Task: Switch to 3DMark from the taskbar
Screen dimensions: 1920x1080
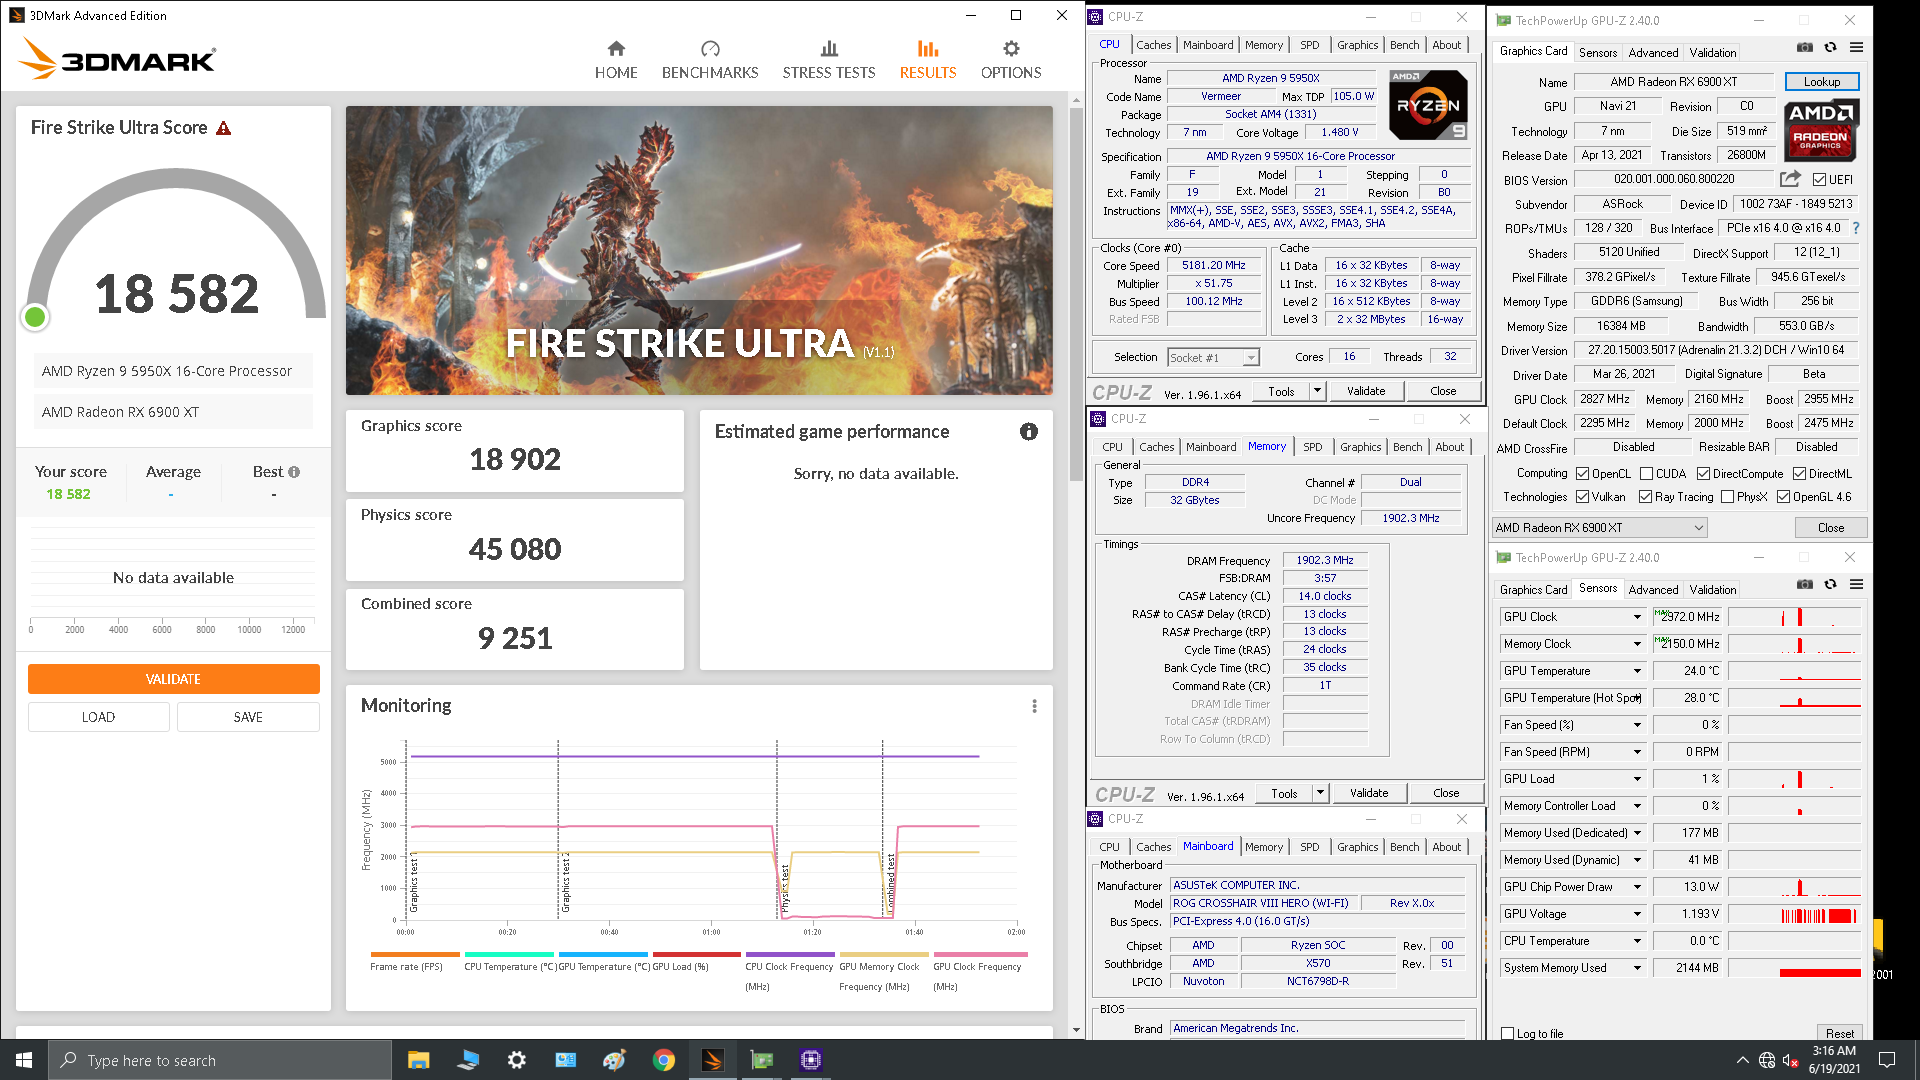Action: (712, 1060)
